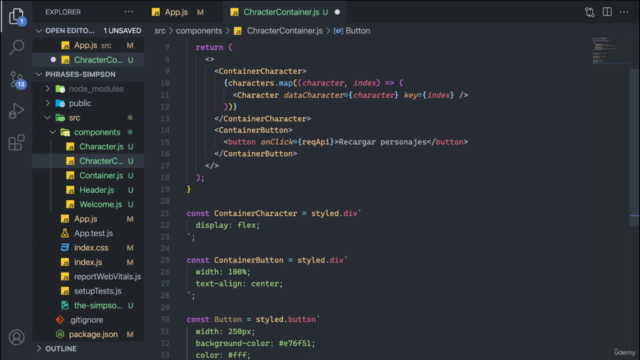Screen dimensions: 640x360
Task: Collapse the Open Editors section
Action: 39,31
